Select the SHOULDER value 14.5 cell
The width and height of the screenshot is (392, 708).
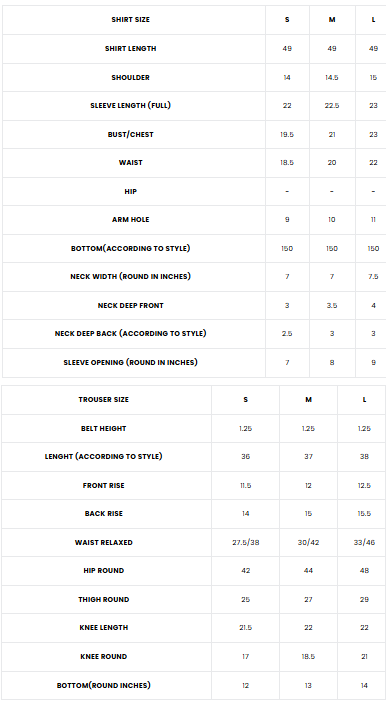pyautogui.click(x=332, y=78)
